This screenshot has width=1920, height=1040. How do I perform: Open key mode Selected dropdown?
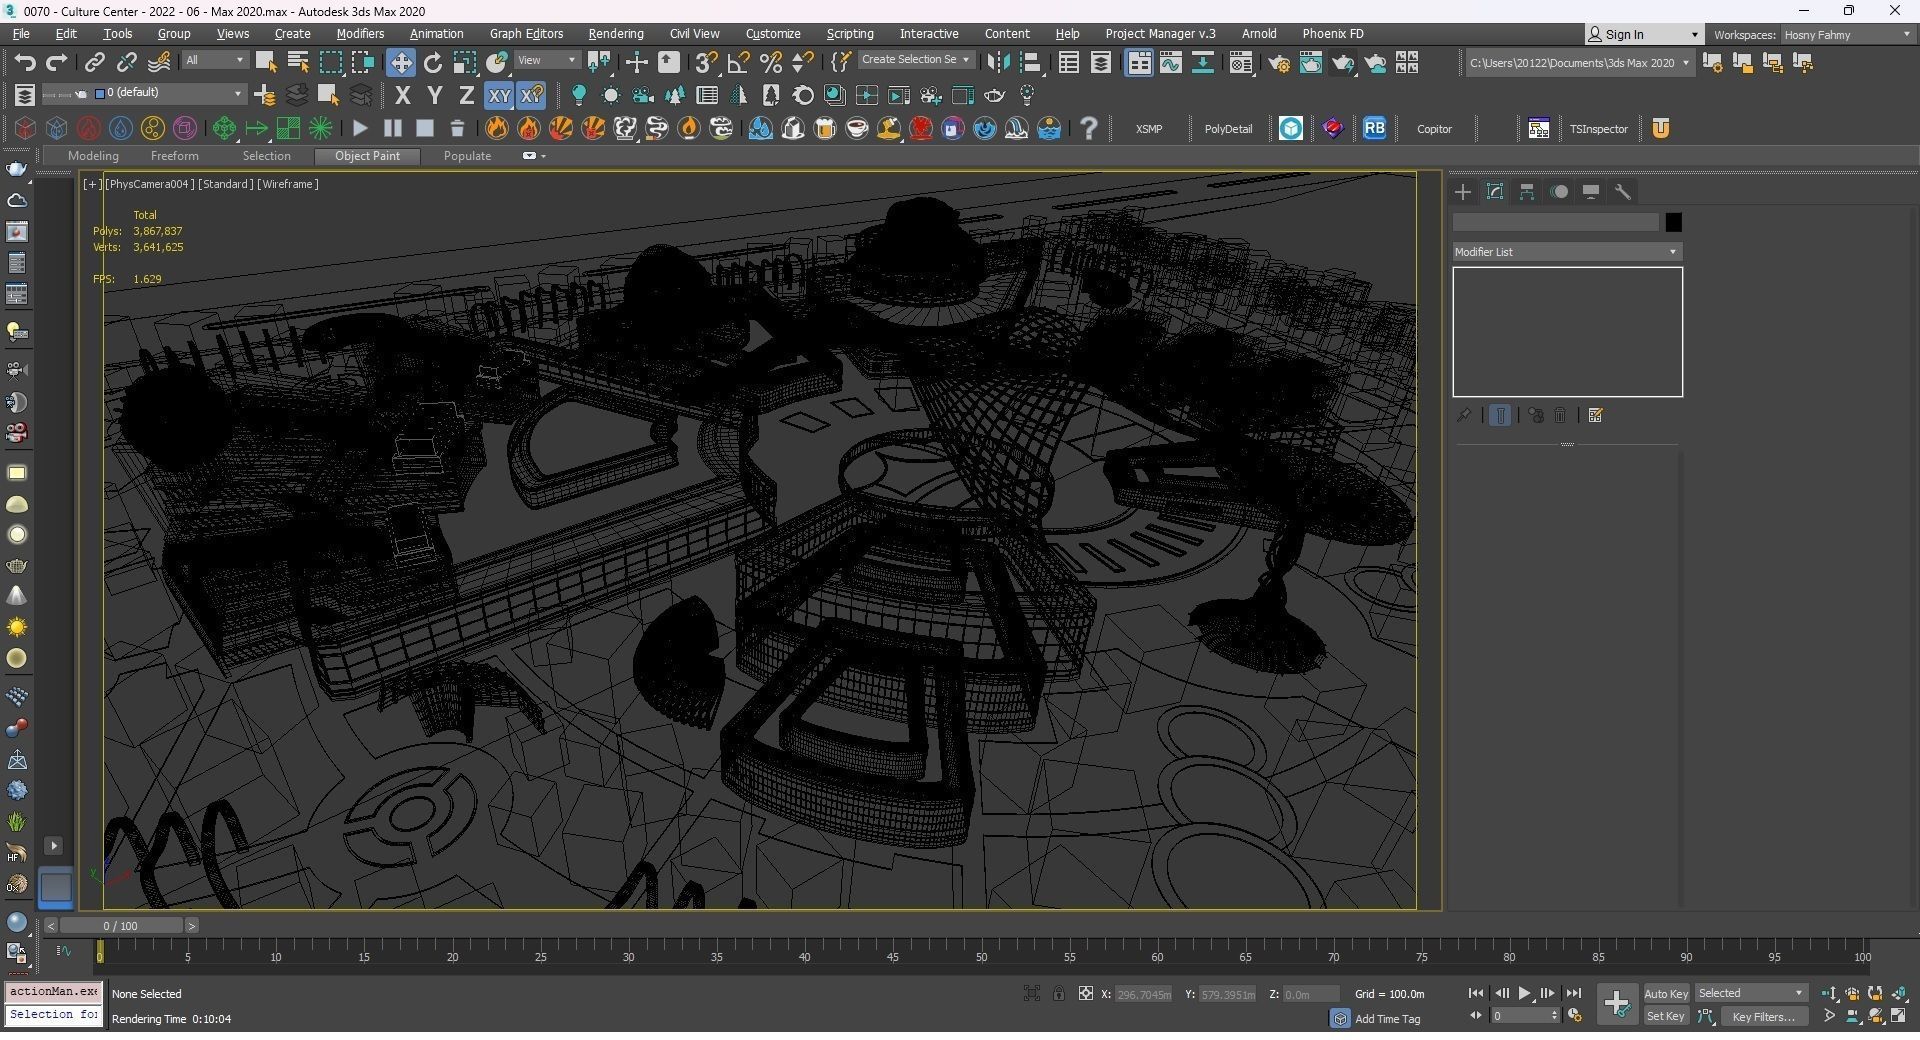(x=1750, y=993)
